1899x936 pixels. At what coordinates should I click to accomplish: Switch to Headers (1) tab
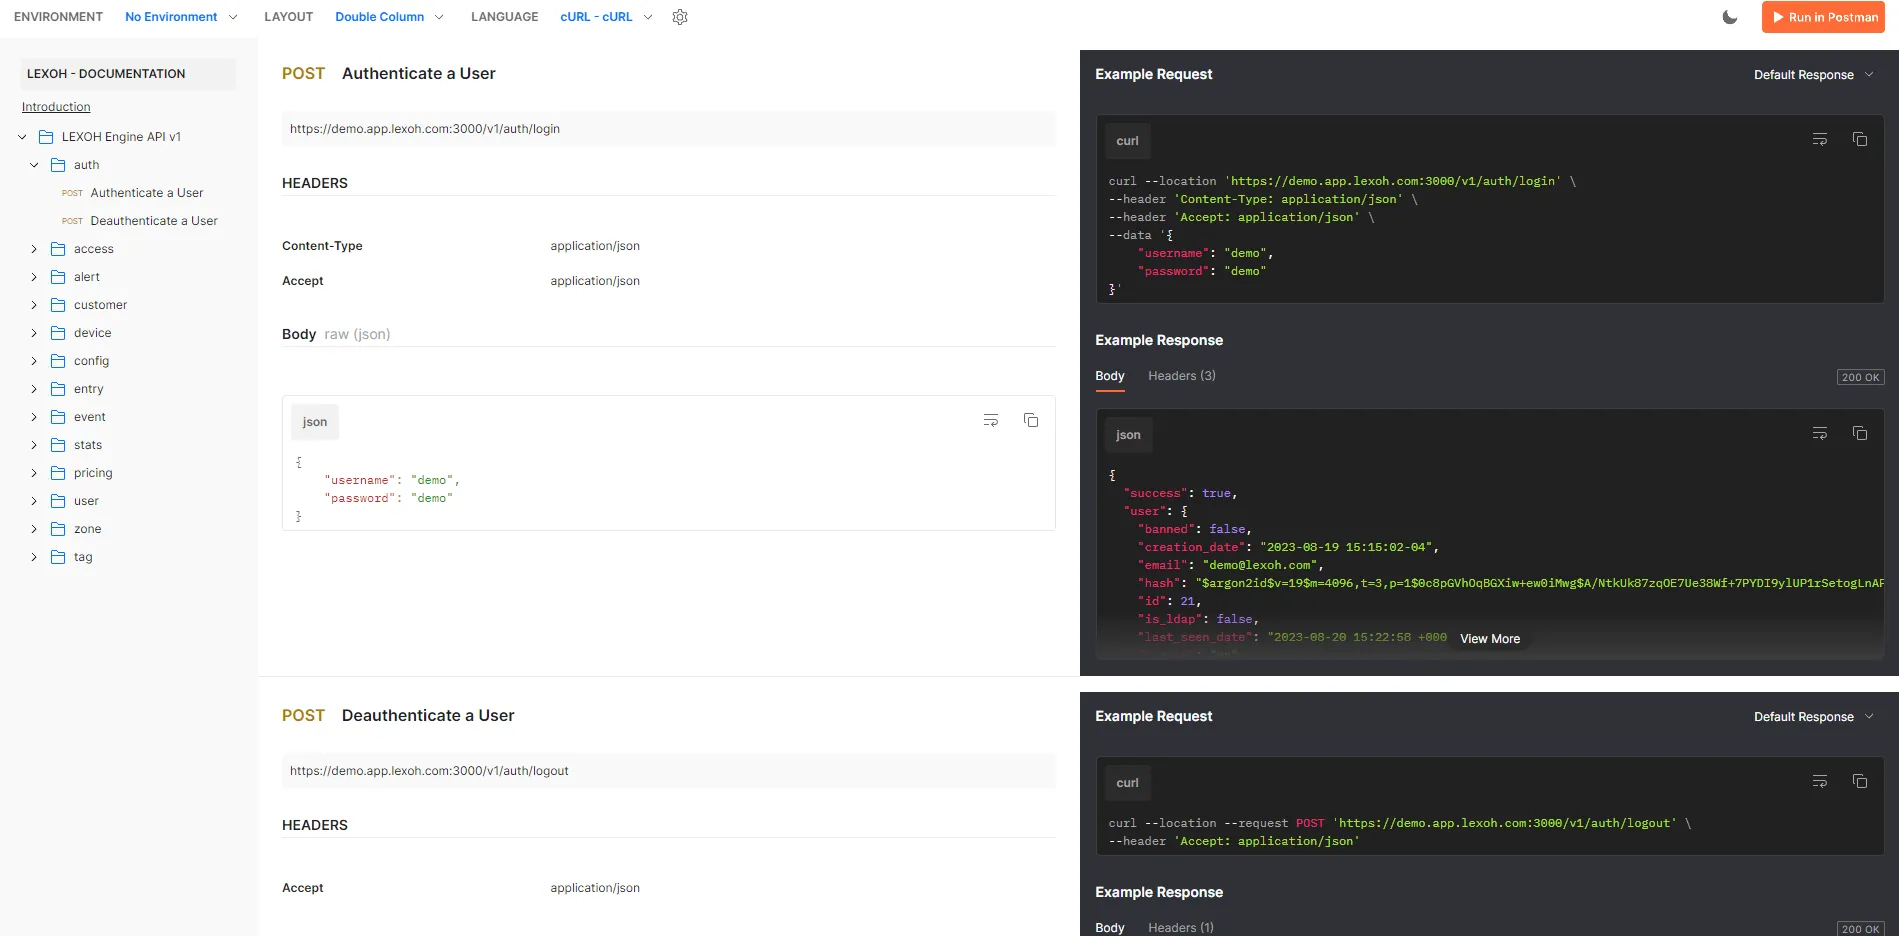(x=1181, y=928)
